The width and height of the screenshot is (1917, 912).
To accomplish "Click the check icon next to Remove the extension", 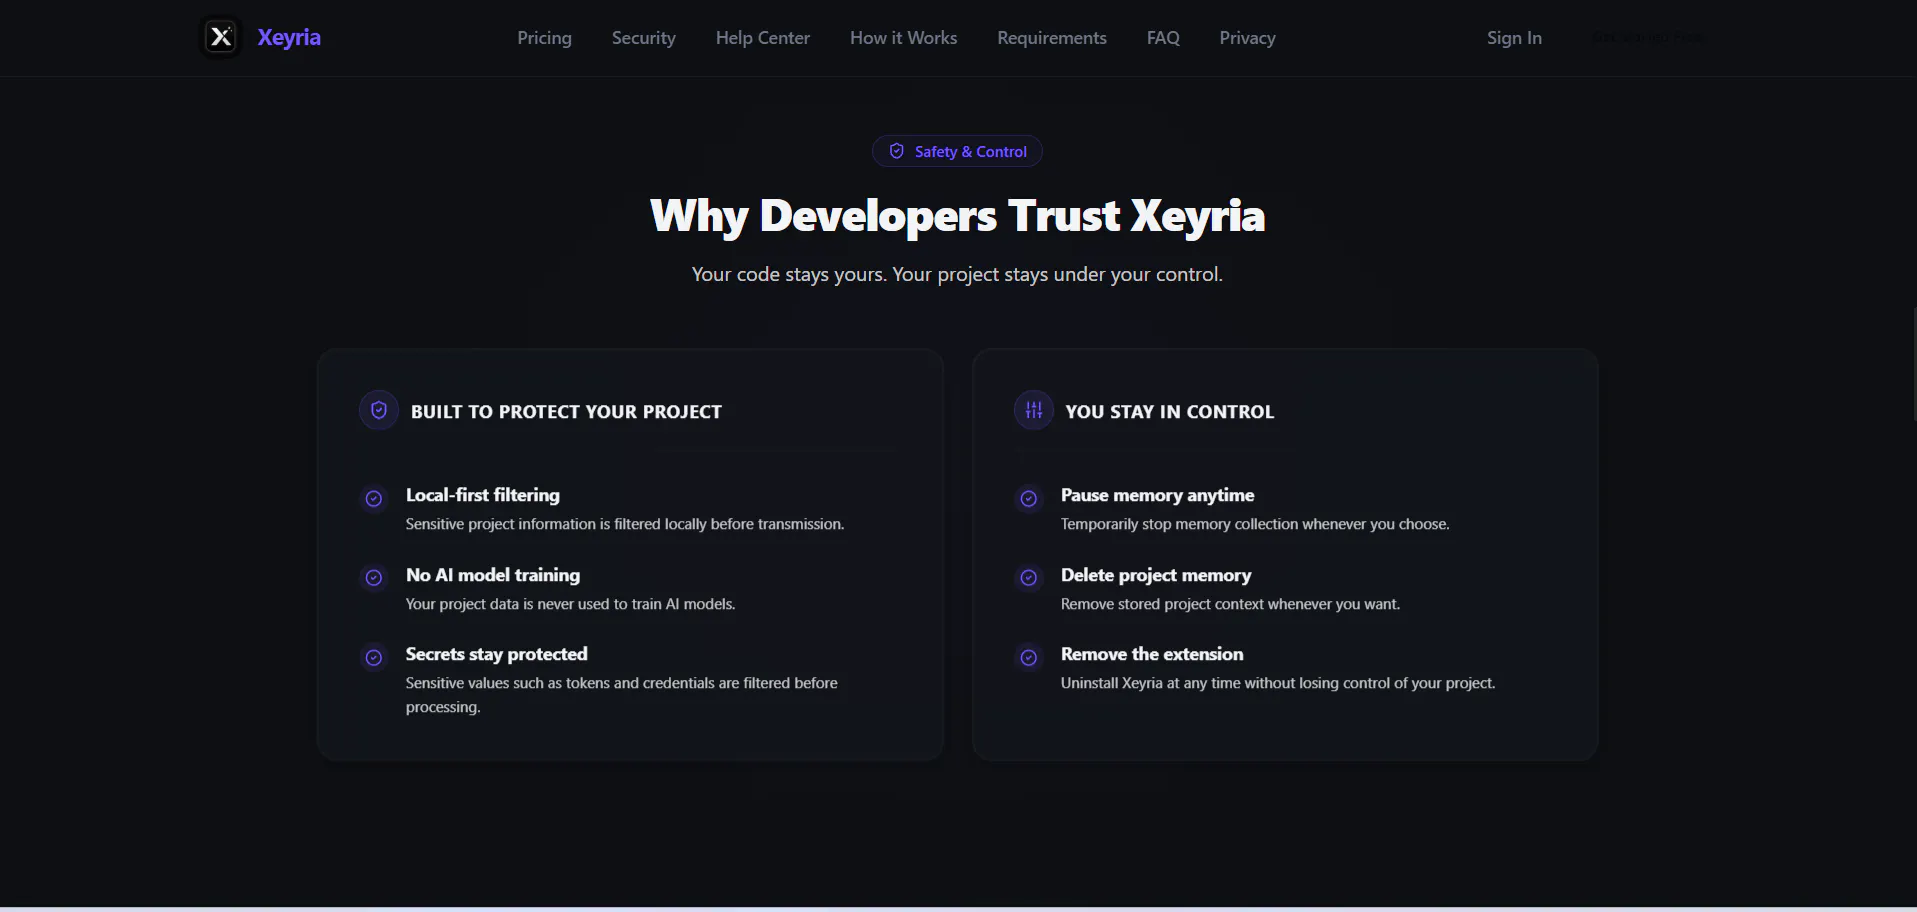I will 1029,657.
